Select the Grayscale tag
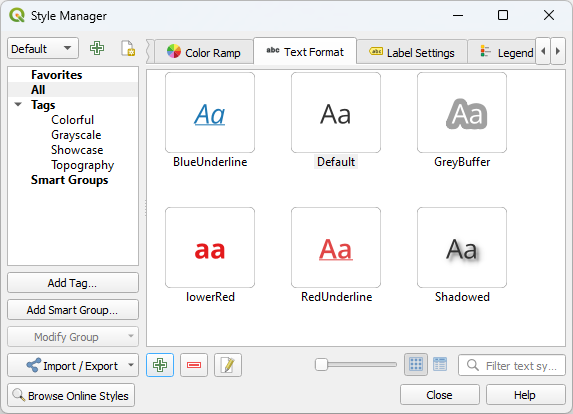This screenshot has width=573, height=414. click(76, 135)
